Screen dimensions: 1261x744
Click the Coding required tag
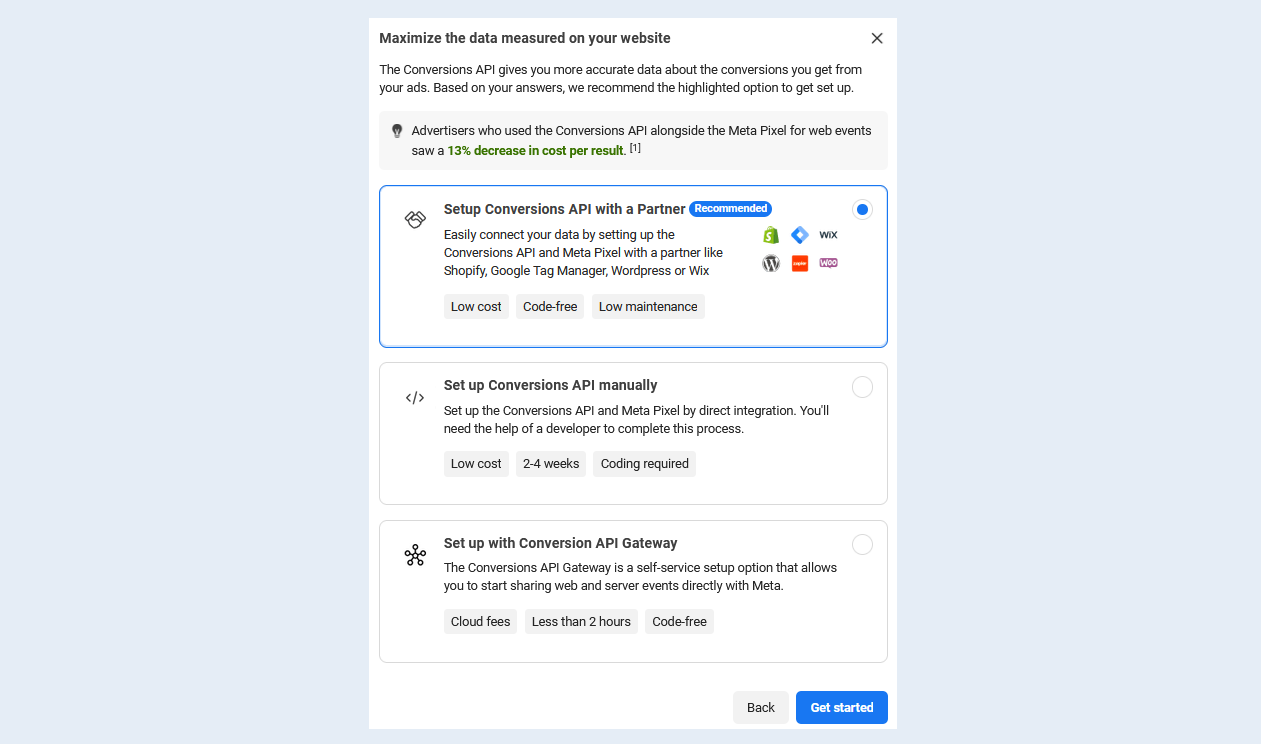[x=645, y=464]
